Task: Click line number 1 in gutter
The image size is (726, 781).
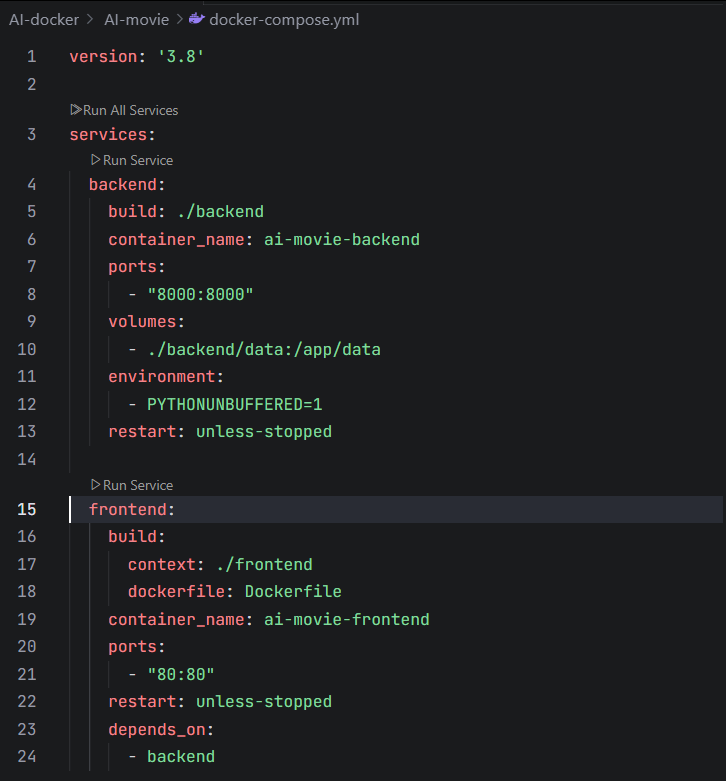Action: [31, 56]
